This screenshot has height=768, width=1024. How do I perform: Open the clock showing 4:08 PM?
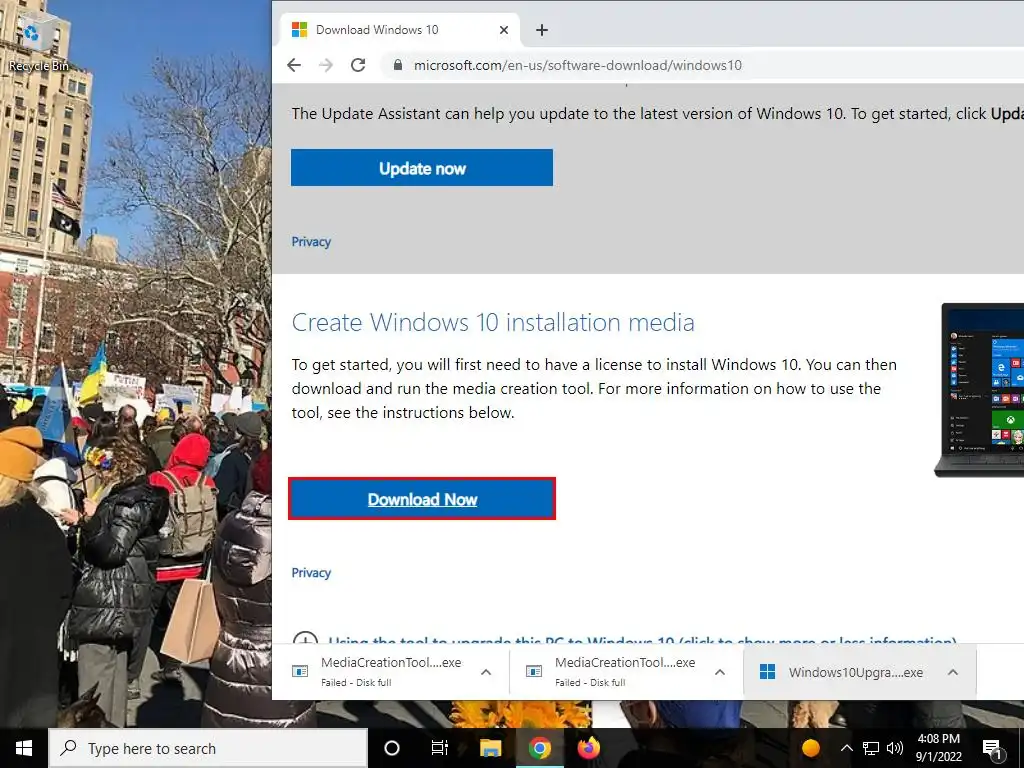tap(938, 748)
